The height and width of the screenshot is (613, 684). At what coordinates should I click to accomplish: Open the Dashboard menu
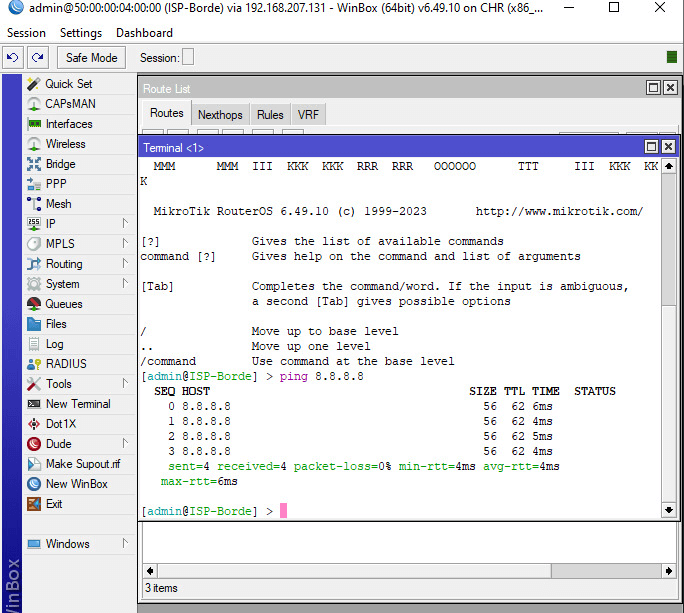coord(144,33)
